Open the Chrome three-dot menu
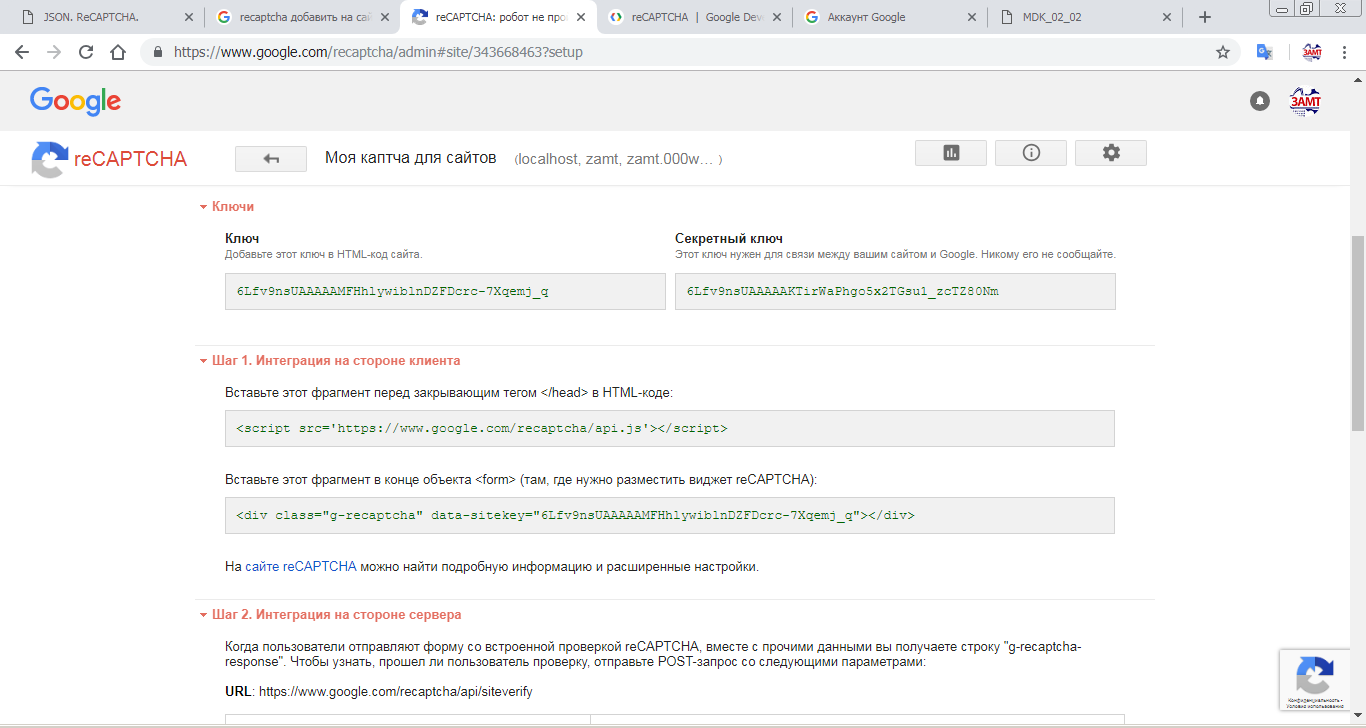The height and width of the screenshot is (728, 1366). tap(1345, 52)
